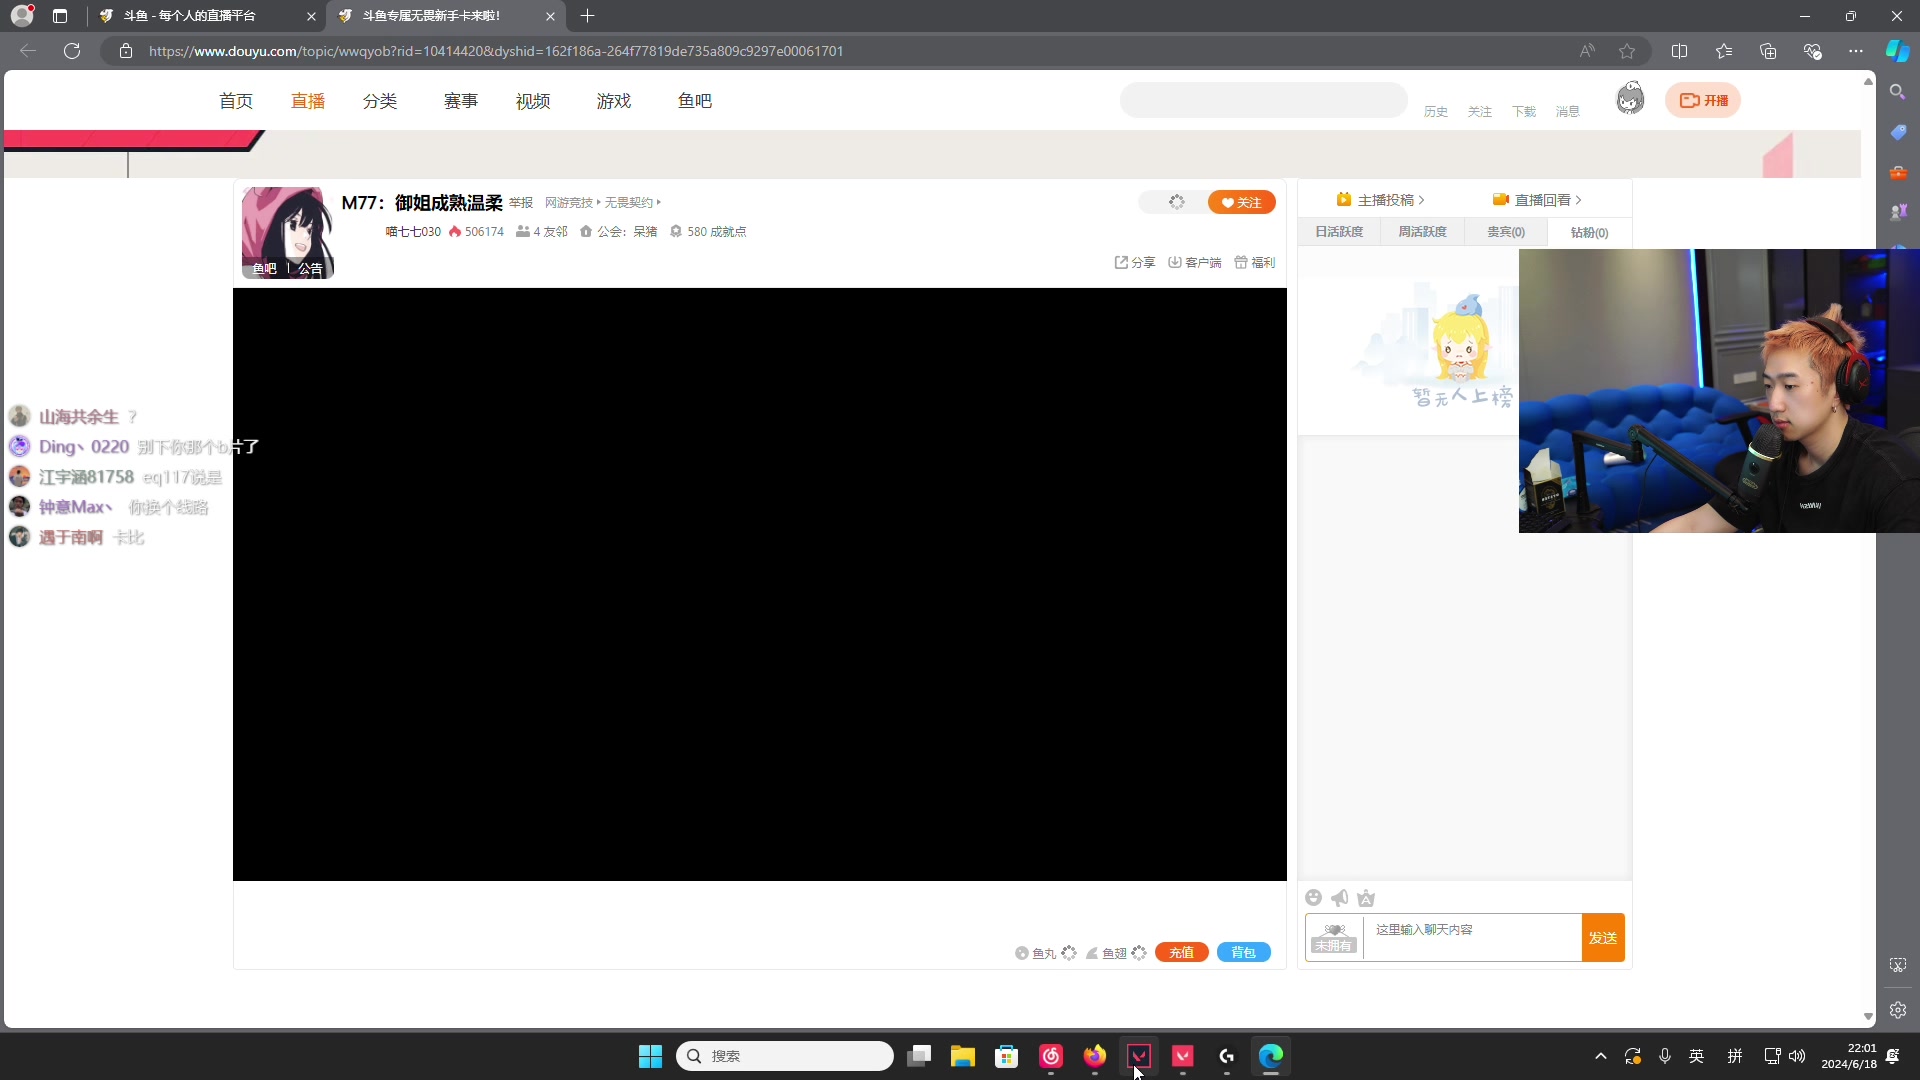
Task: Open Windows Start menu
Action: pyautogui.click(x=650, y=1056)
